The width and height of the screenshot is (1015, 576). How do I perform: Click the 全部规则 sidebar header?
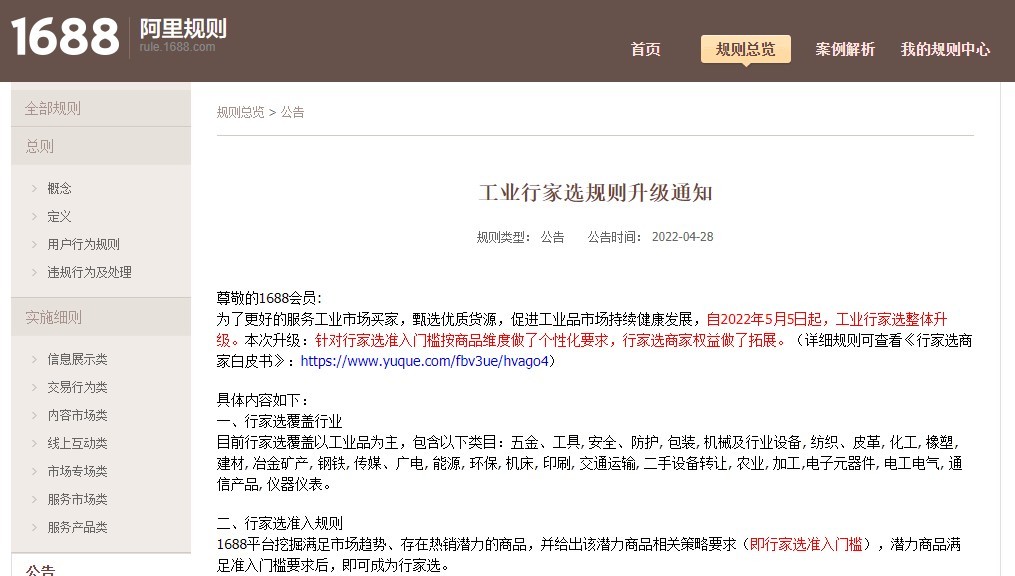101,108
